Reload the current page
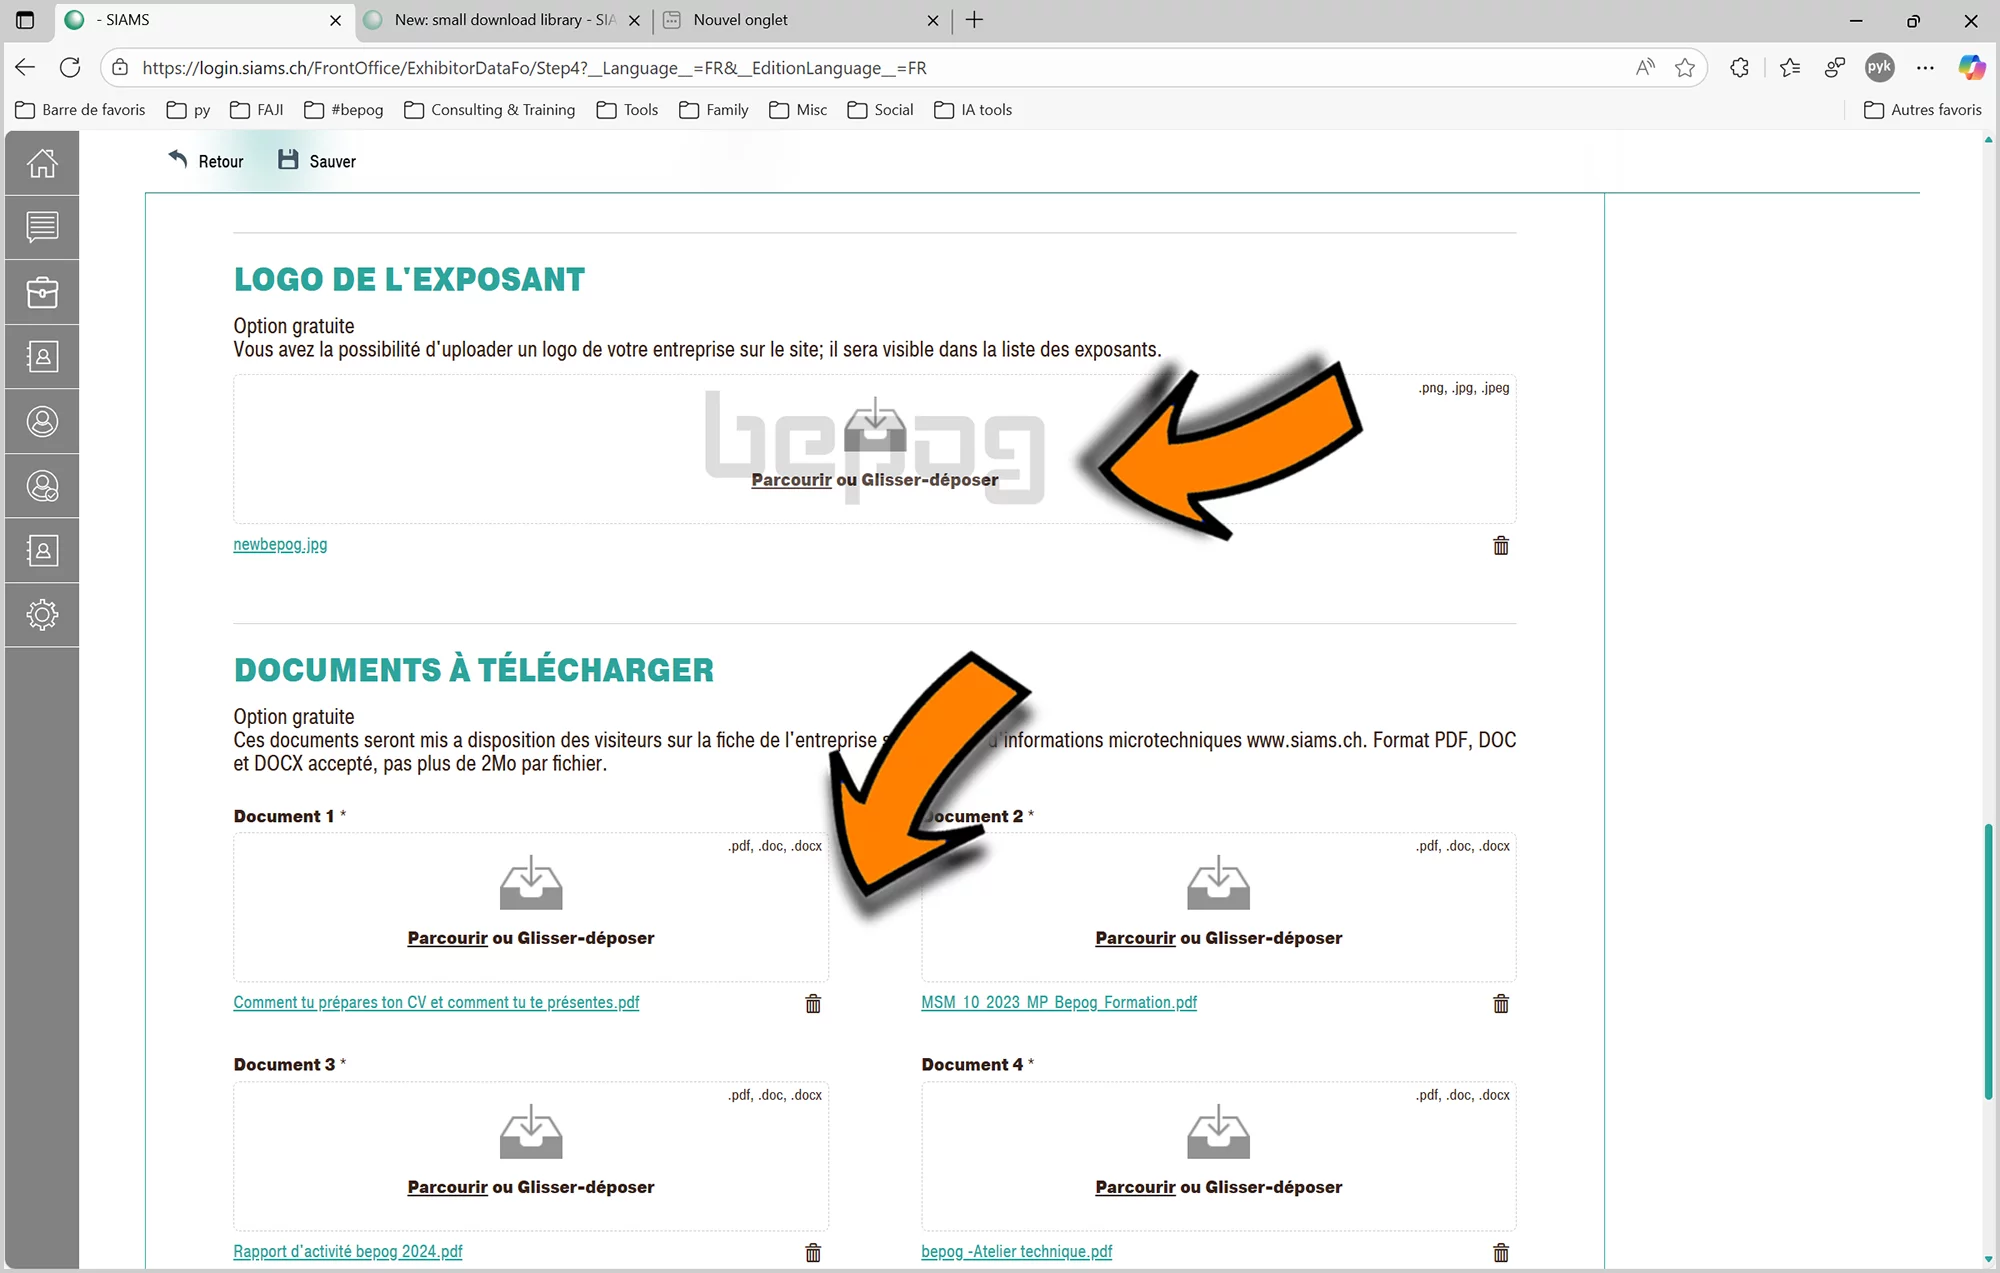Image resolution: width=2000 pixels, height=1273 pixels. [x=70, y=67]
